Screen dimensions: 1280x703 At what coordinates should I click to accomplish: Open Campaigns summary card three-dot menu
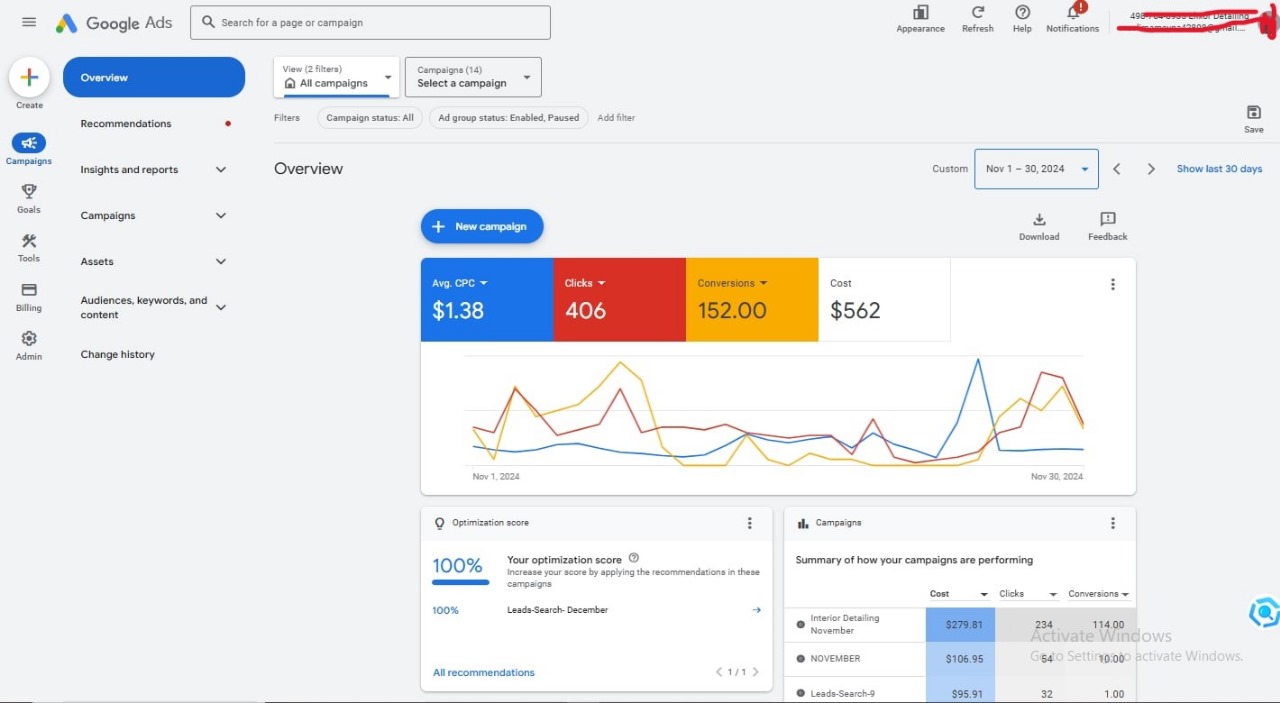pyautogui.click(x=1113, y=523)
